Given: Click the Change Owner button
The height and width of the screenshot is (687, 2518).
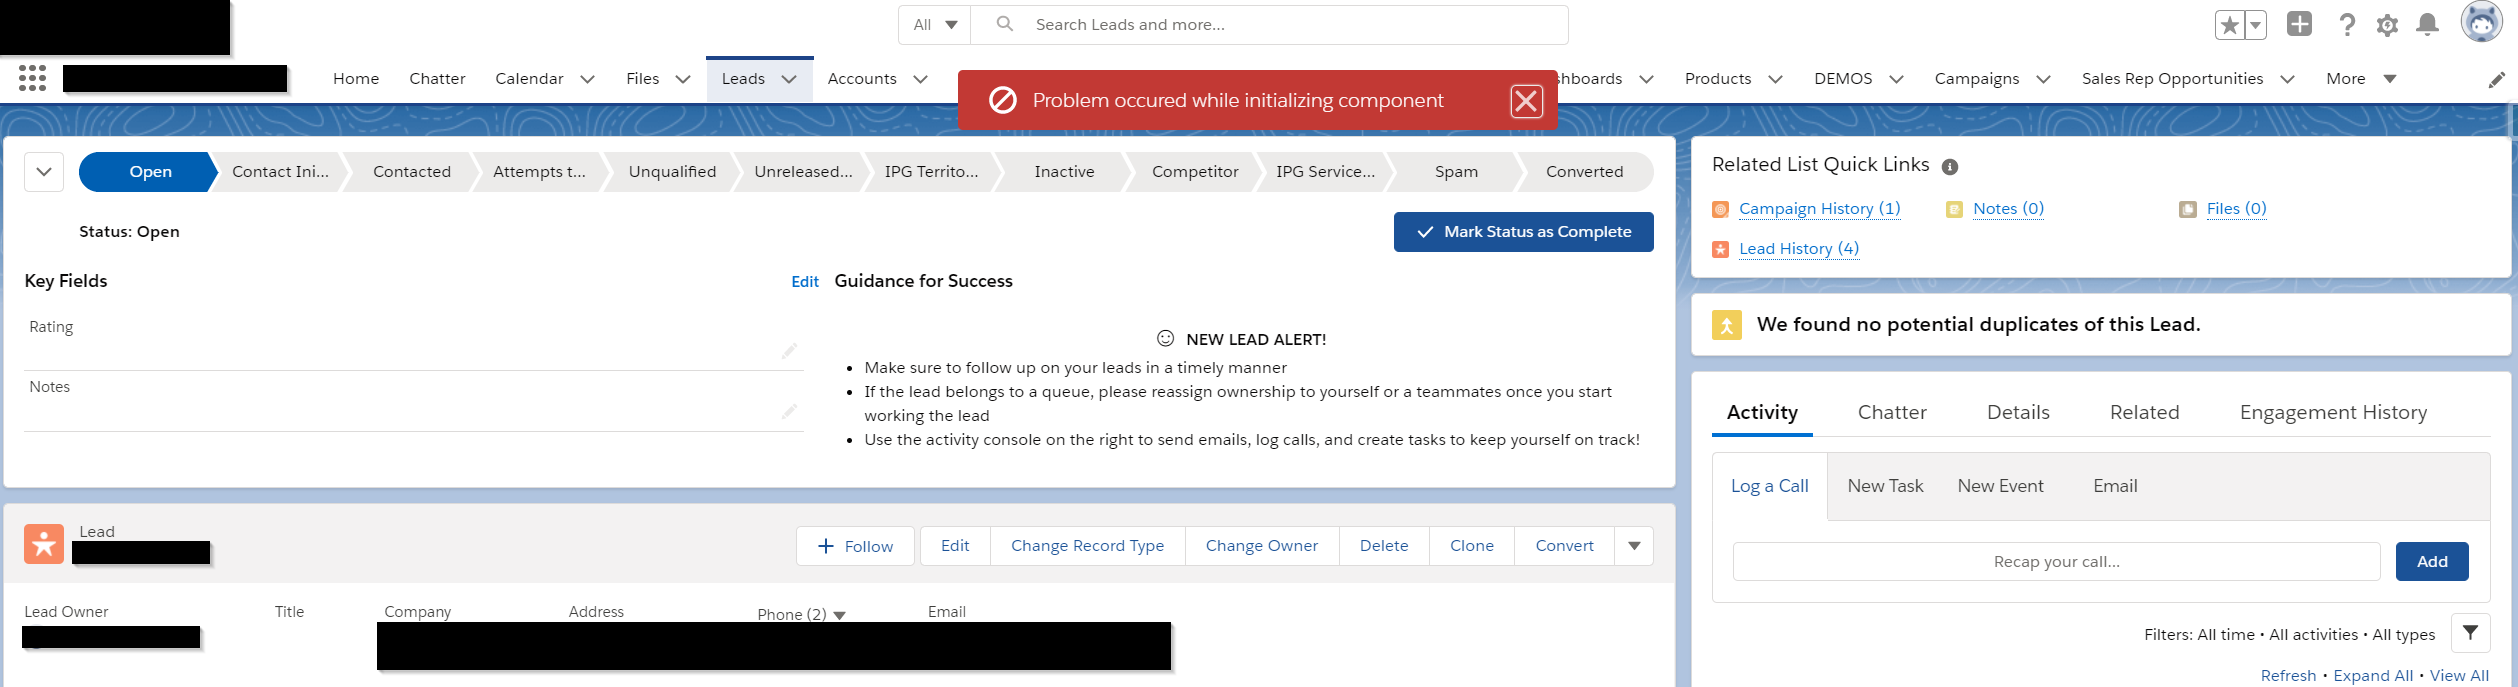Looking at the screenshot, I should pos(1261,546).
